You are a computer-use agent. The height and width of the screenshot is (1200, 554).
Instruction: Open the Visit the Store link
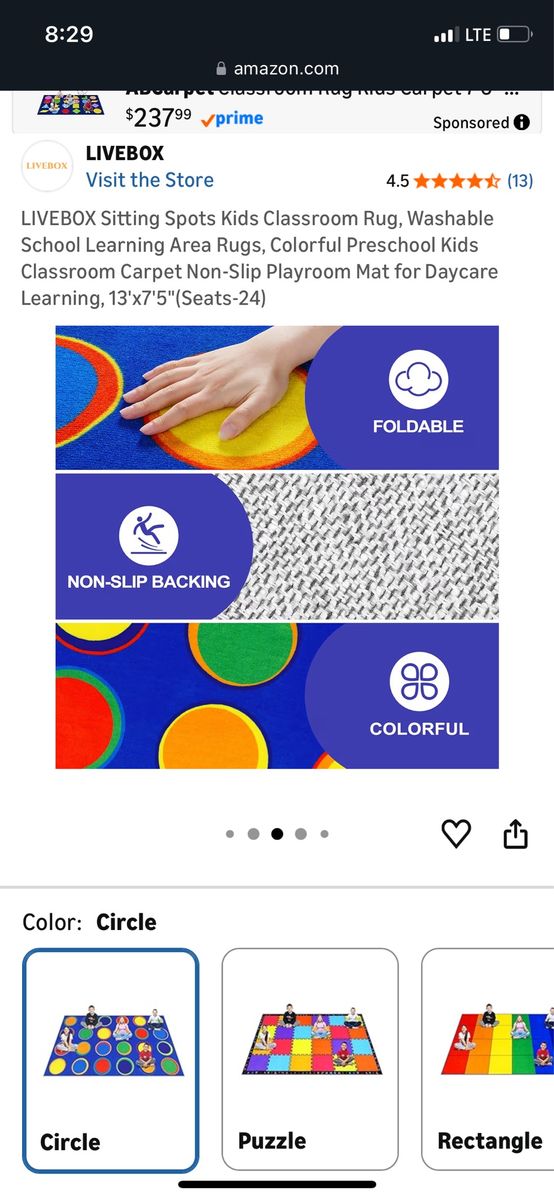[x=150, y=180]
